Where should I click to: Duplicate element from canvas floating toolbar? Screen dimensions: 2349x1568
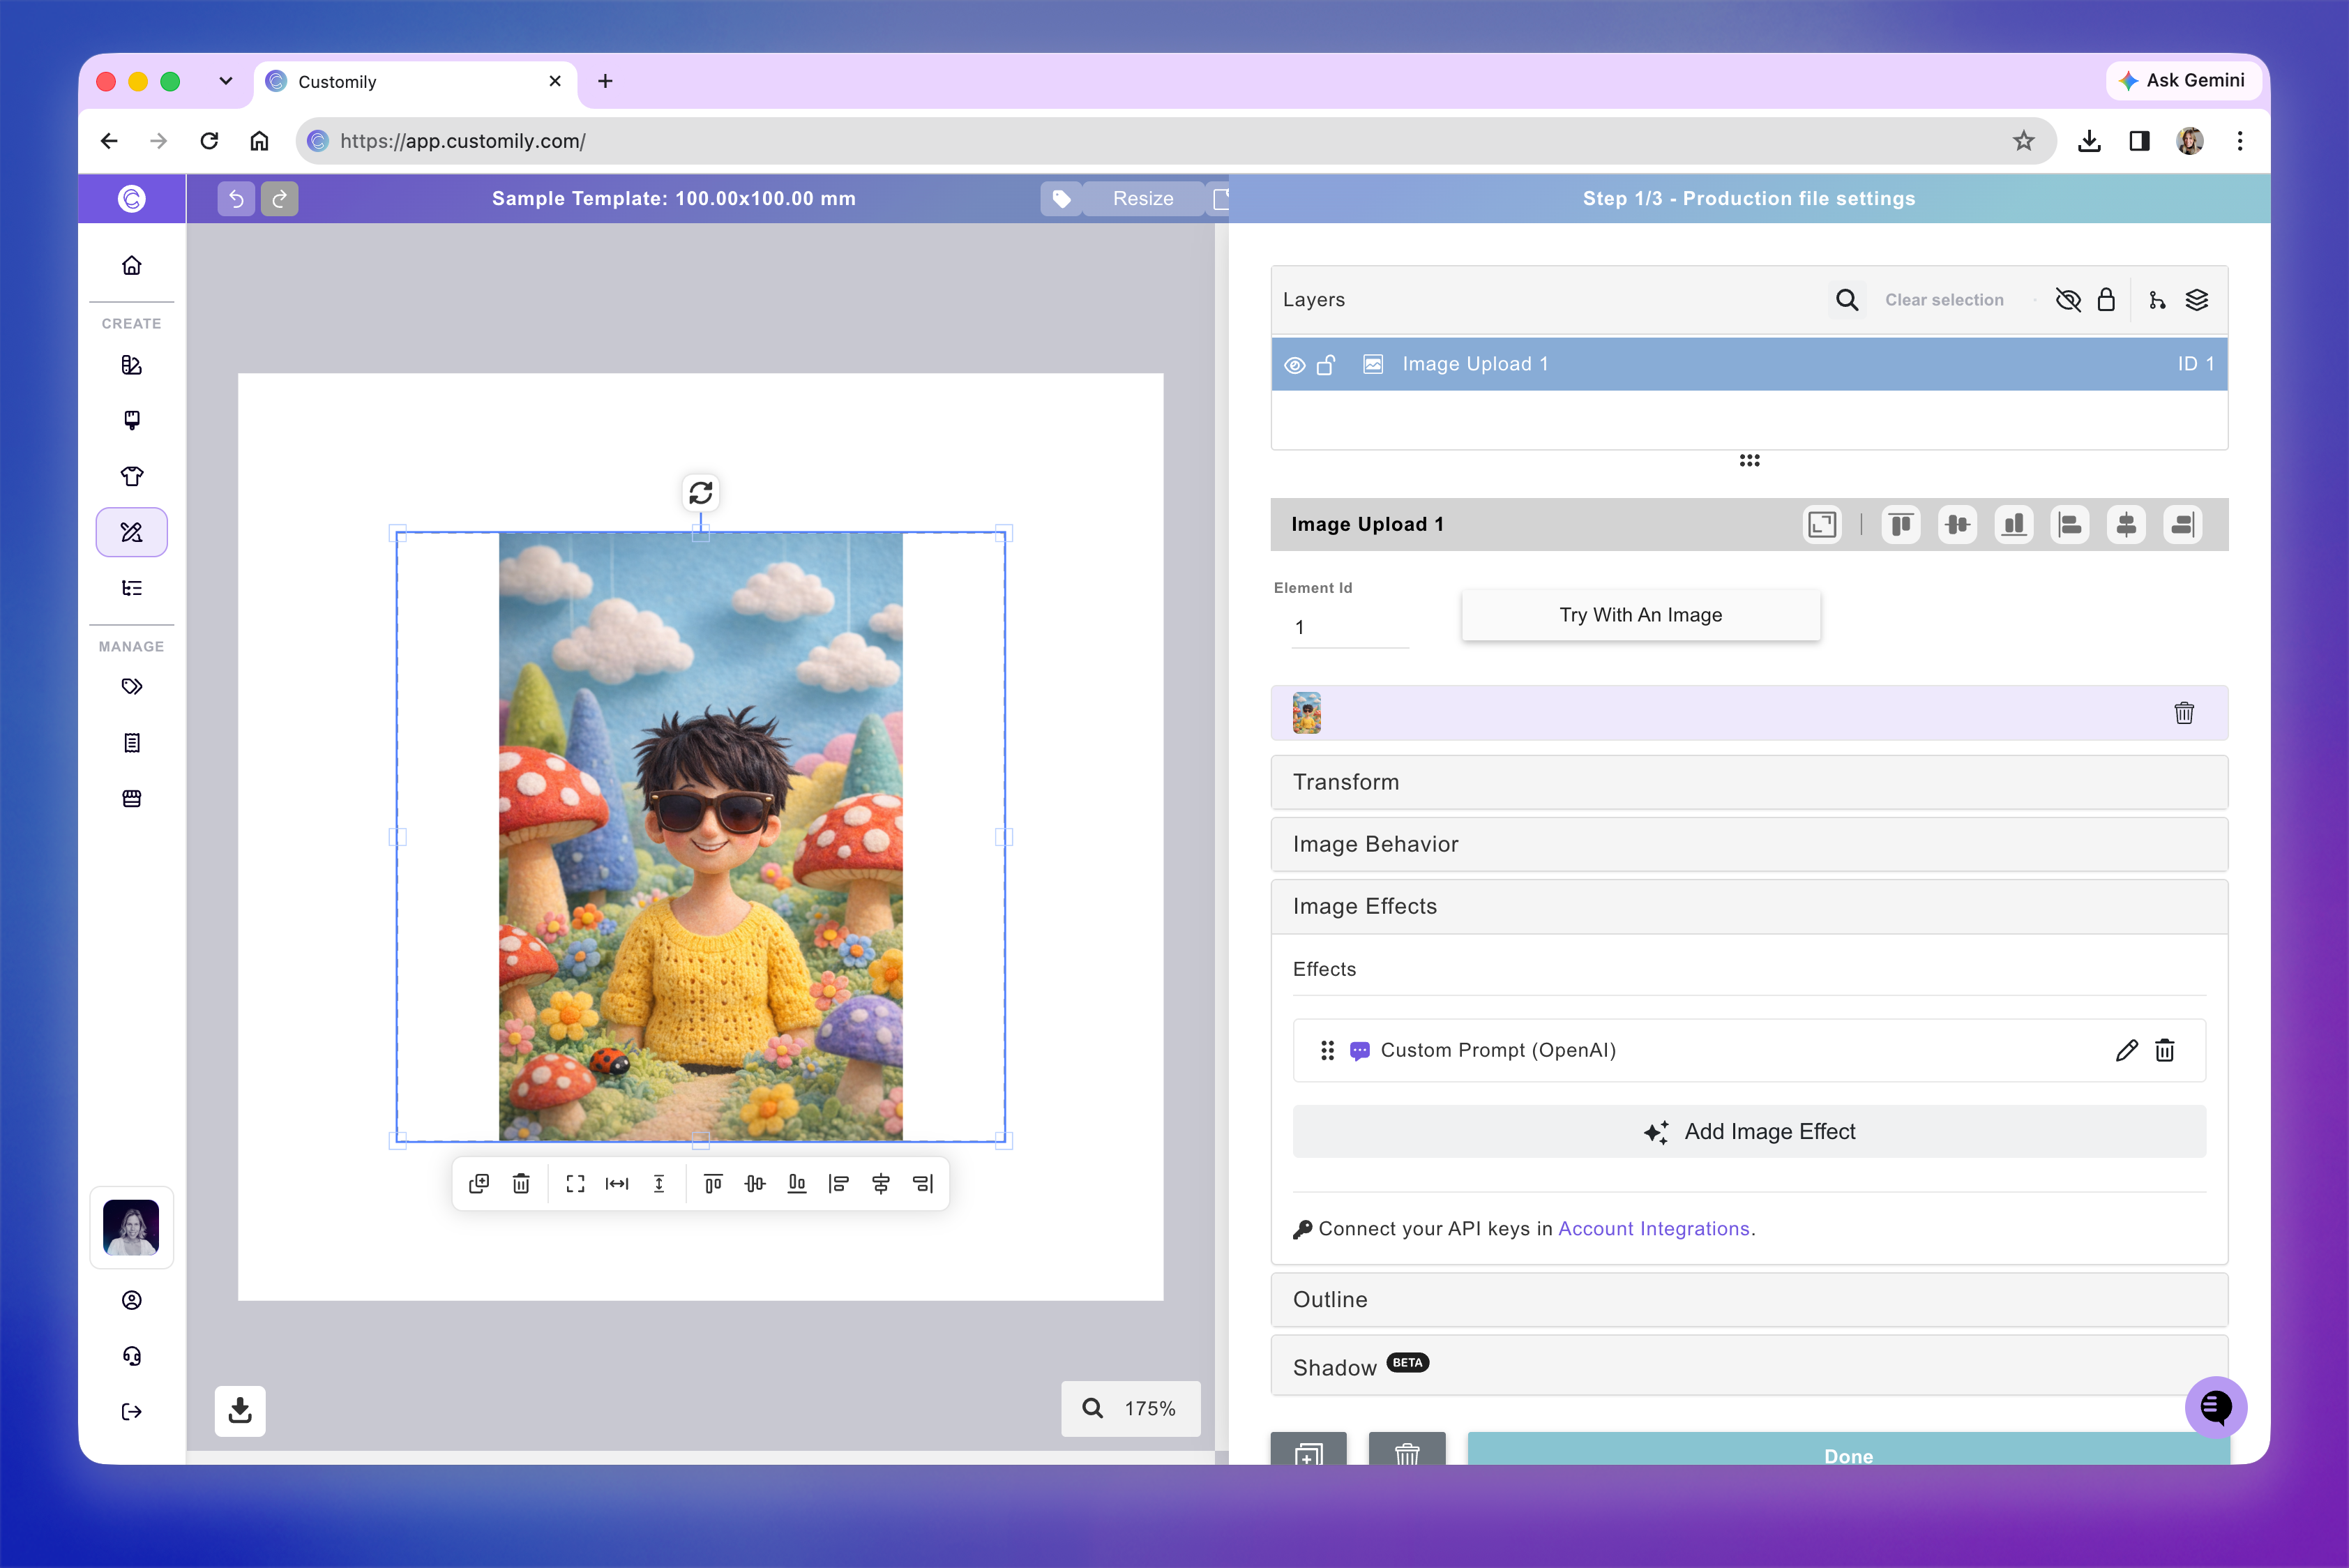[479, 1184]
